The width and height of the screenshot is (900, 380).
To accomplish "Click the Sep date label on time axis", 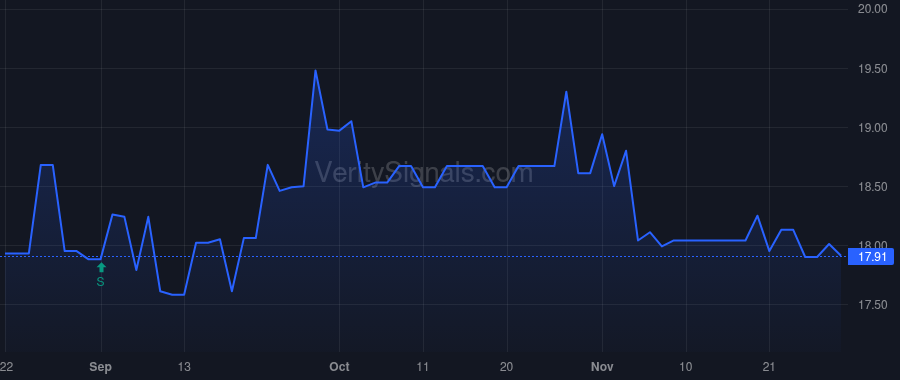I will (x=100, y=367).
